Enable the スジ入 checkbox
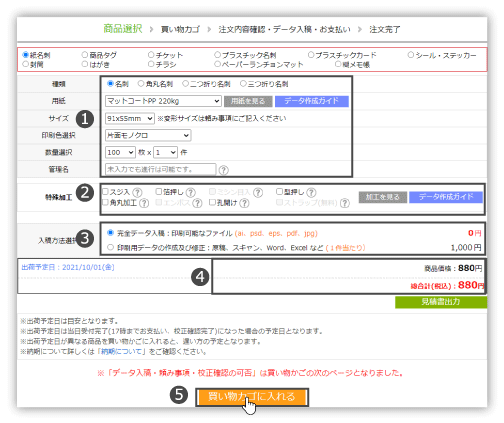The image size is (504, 423). 105,191
